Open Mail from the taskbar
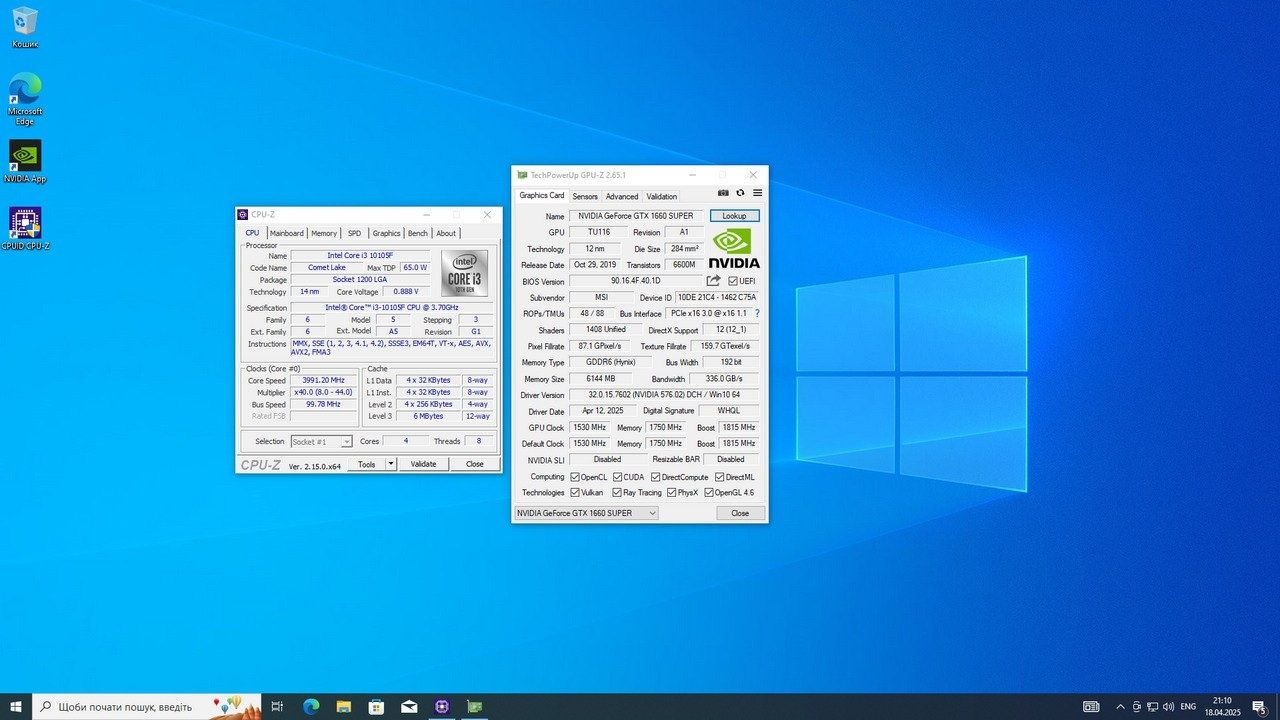Viewport: 1280px width, 720px height. coord(409,706)
